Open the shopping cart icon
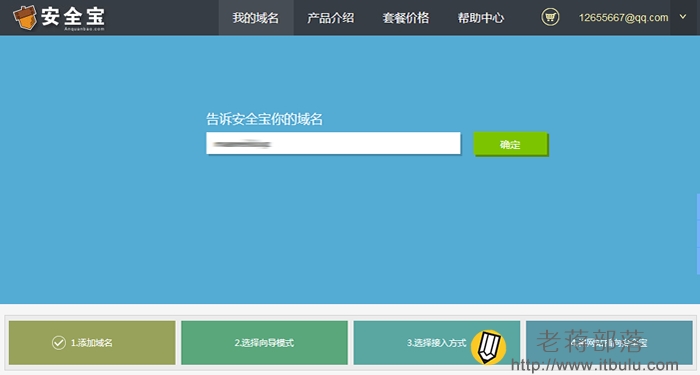 [550, 17]
